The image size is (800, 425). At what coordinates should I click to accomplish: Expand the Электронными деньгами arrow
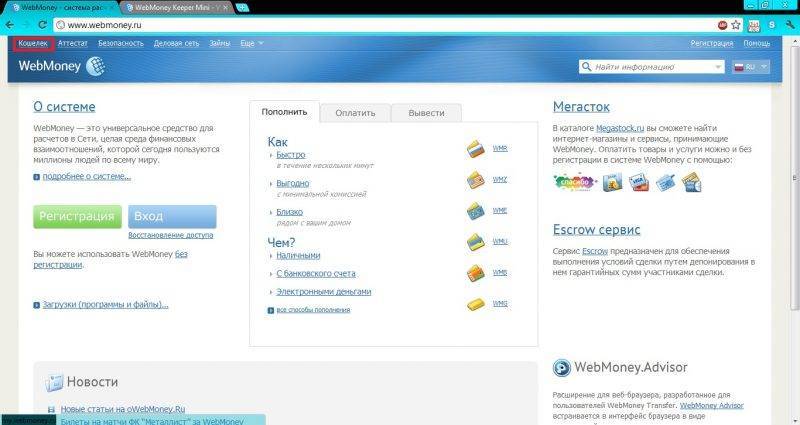[x=271, y=292]
